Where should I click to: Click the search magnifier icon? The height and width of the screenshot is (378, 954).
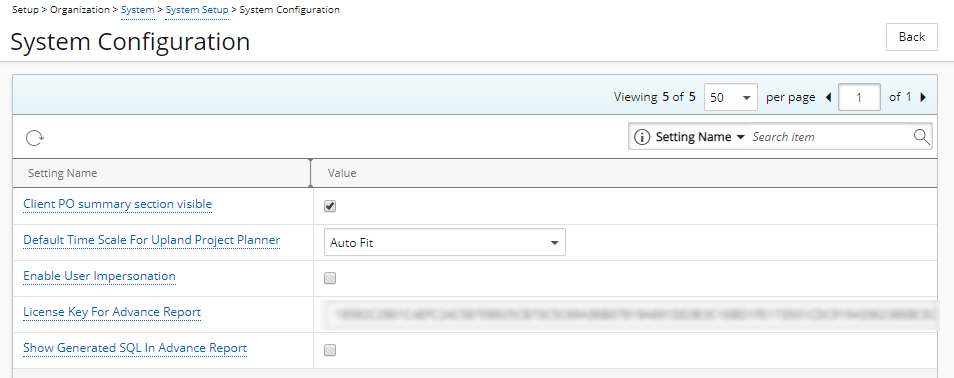(x=922, y=136)
